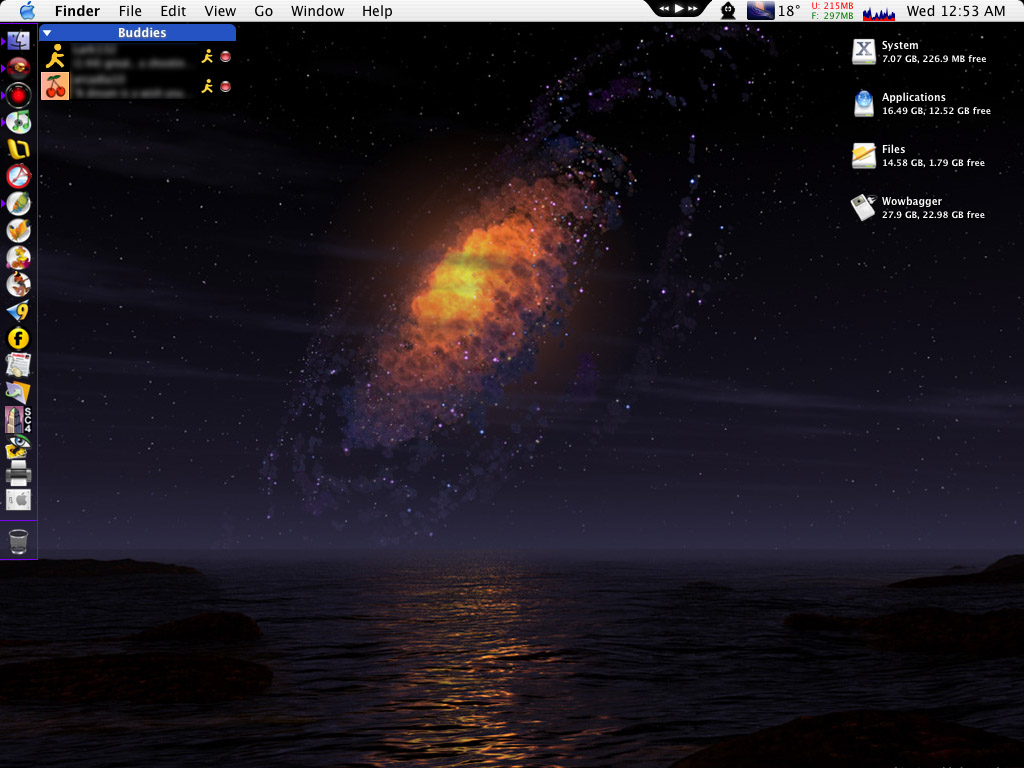Click the text '27.9 GB, 22.98 GB free'
Image resolution: width=1024 pixels, height=768 pixels.
click(x=933, y=215)
